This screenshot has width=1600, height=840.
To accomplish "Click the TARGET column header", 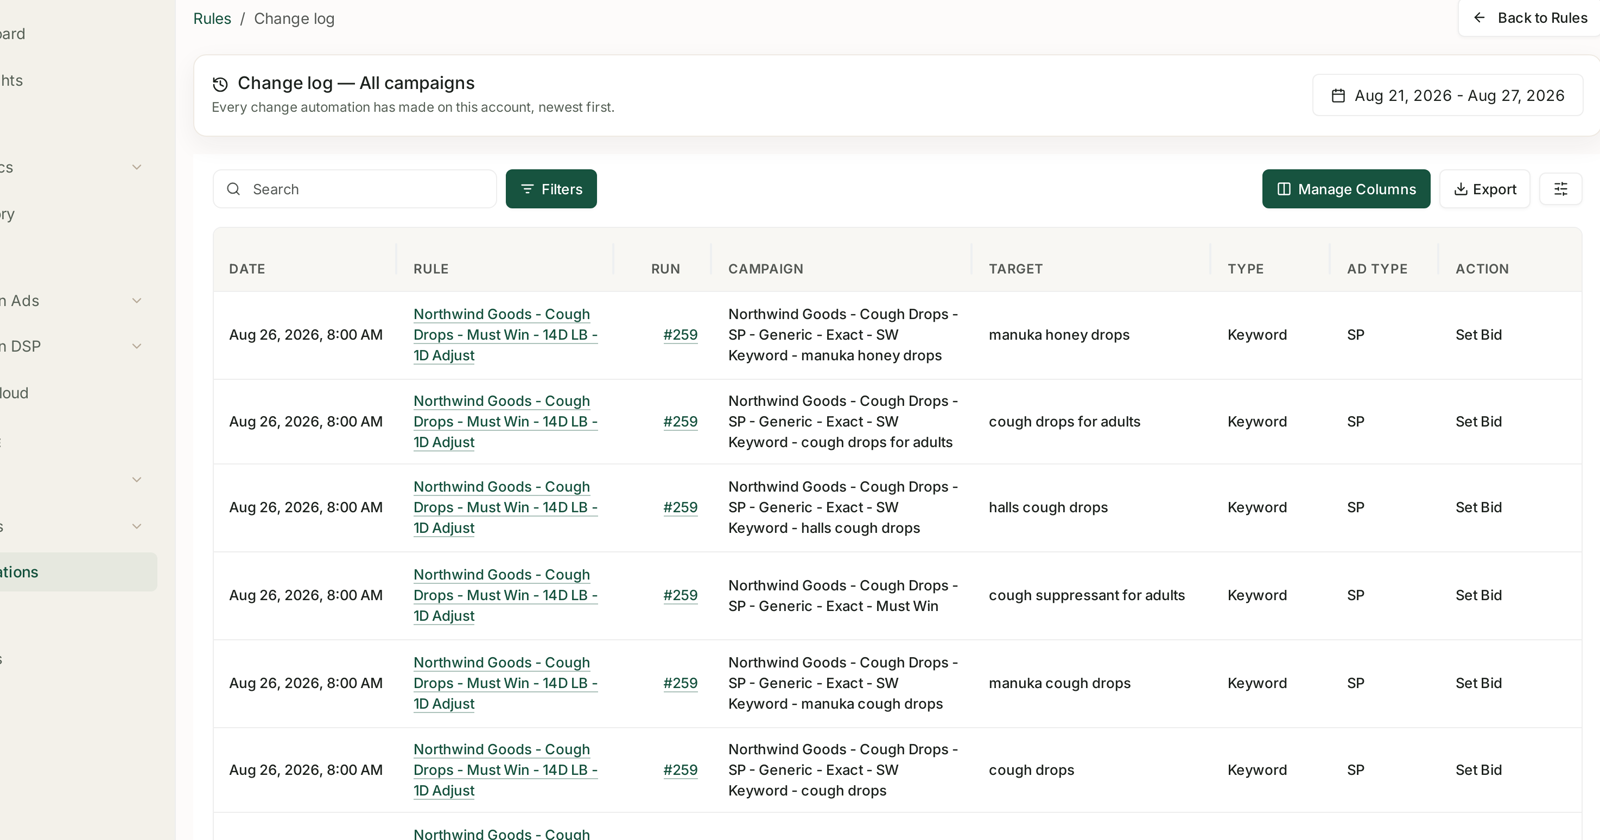I will tap(1016, 269).
